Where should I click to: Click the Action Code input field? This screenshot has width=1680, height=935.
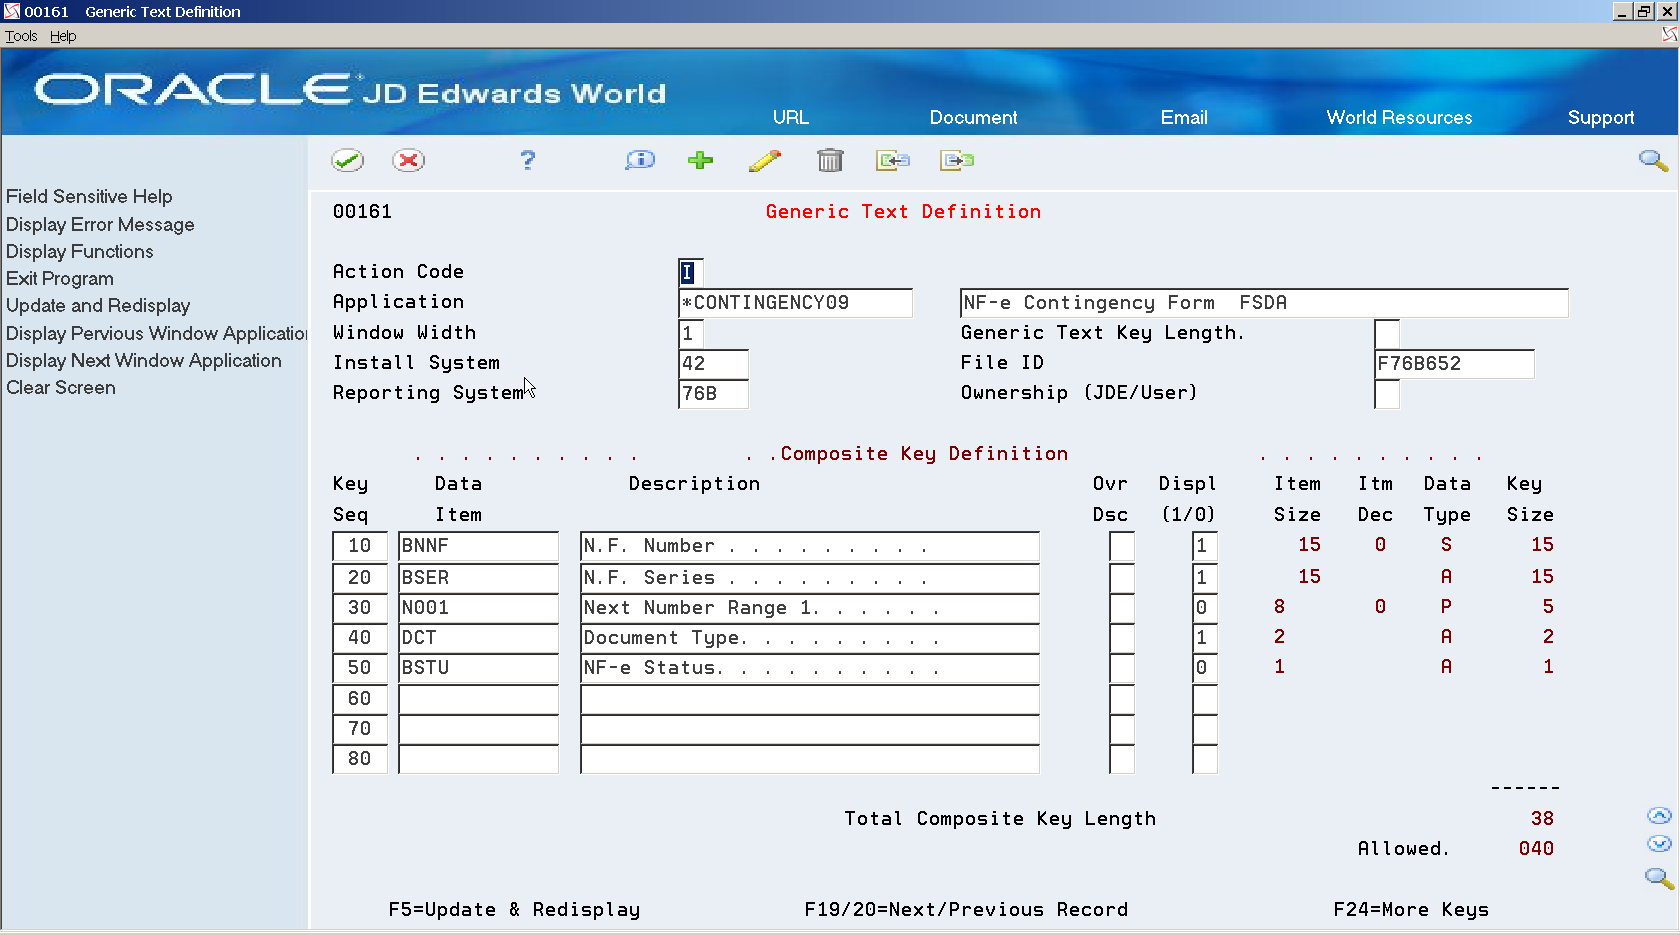tap(691, 272)
